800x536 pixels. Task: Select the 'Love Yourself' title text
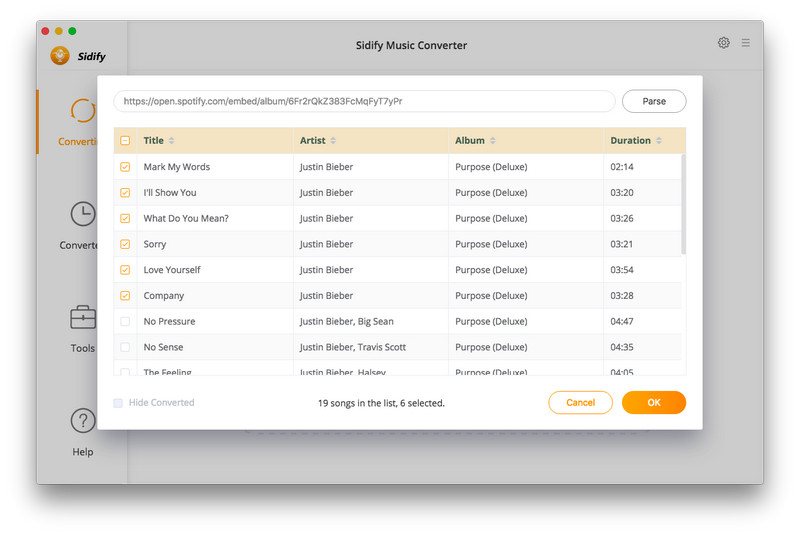tap(172, 270)
